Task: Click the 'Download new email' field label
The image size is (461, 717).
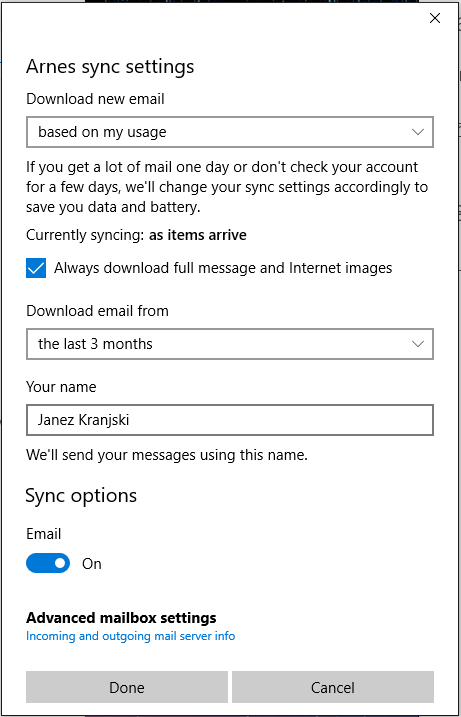Action: 95,99
